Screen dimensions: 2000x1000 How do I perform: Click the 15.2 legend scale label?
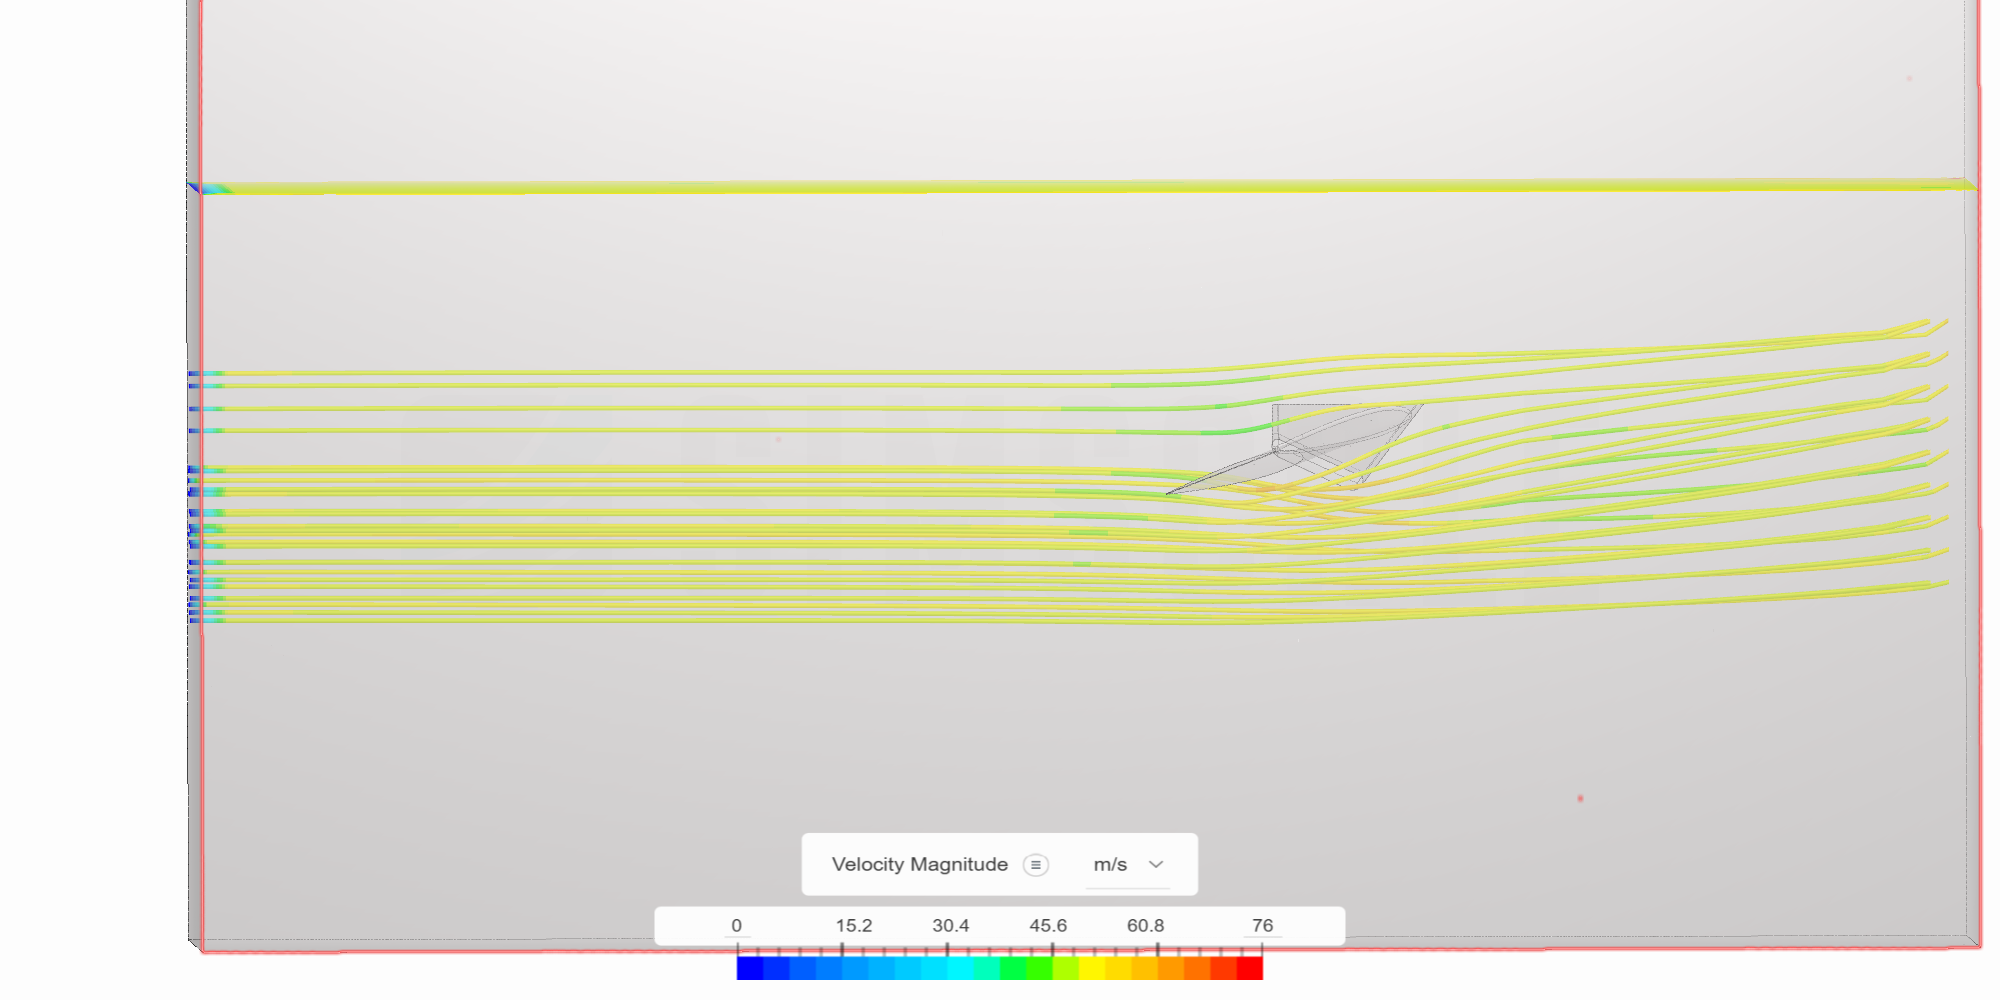click(854, 926)
